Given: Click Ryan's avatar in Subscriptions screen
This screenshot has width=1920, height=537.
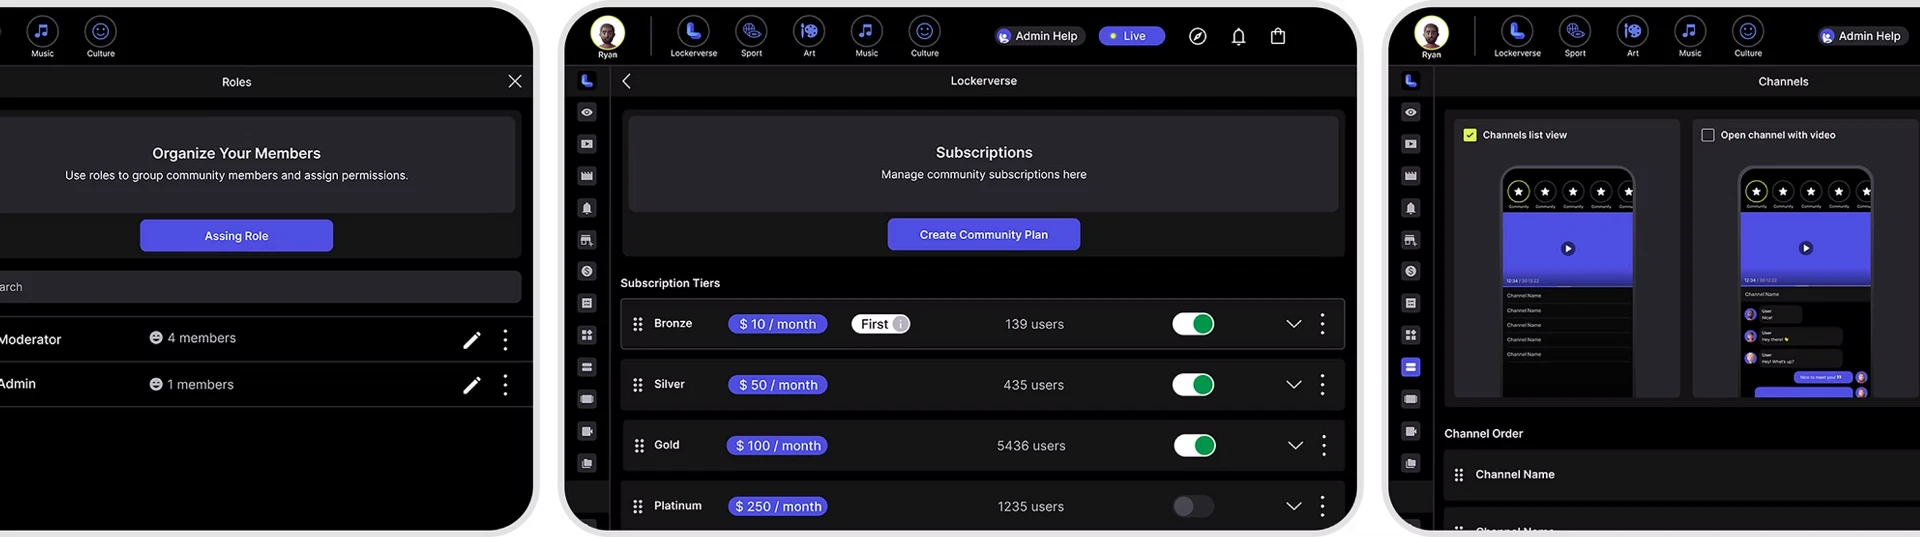Looking at the screenshot, I should click(x=607, y=32).
